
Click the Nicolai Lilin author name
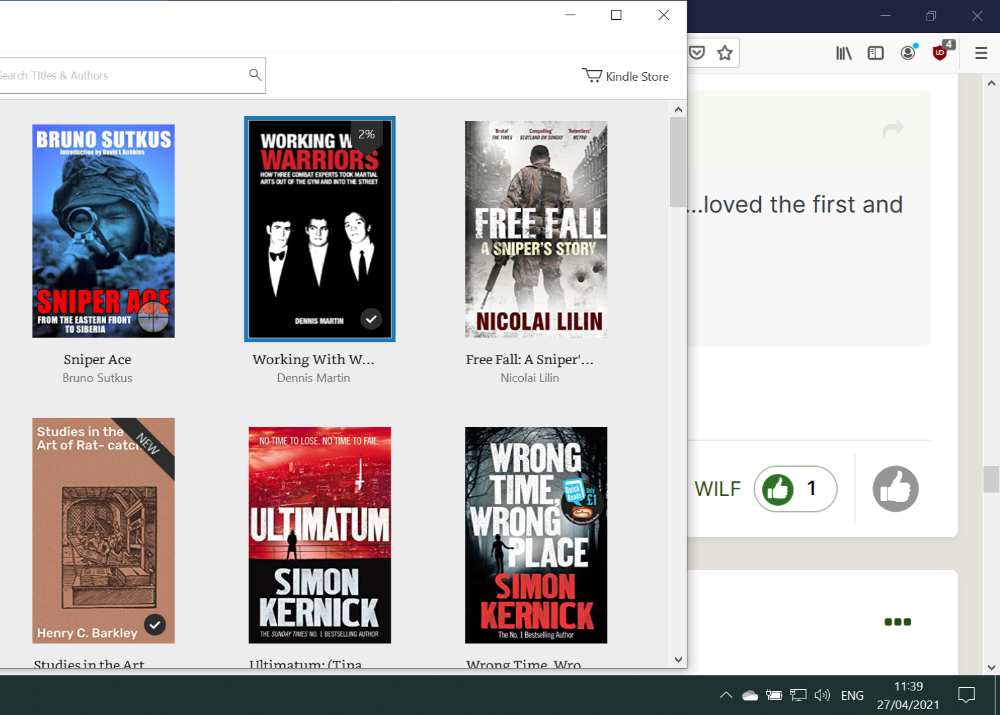click(x=529, y=378)
